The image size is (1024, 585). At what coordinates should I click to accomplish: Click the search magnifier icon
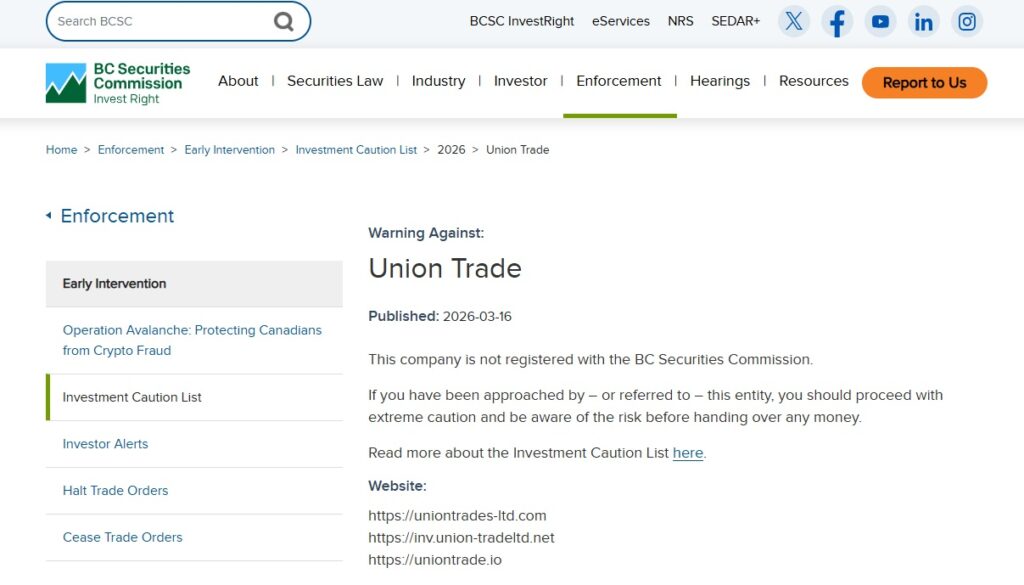point(283,20)
